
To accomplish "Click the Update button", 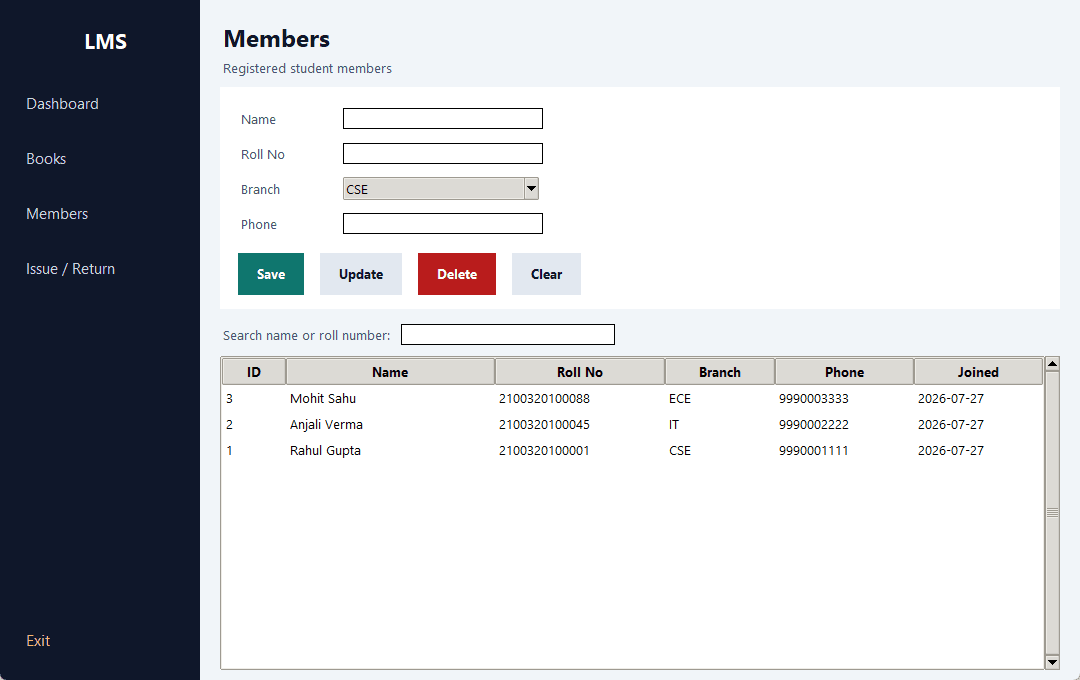I will 361,274.
